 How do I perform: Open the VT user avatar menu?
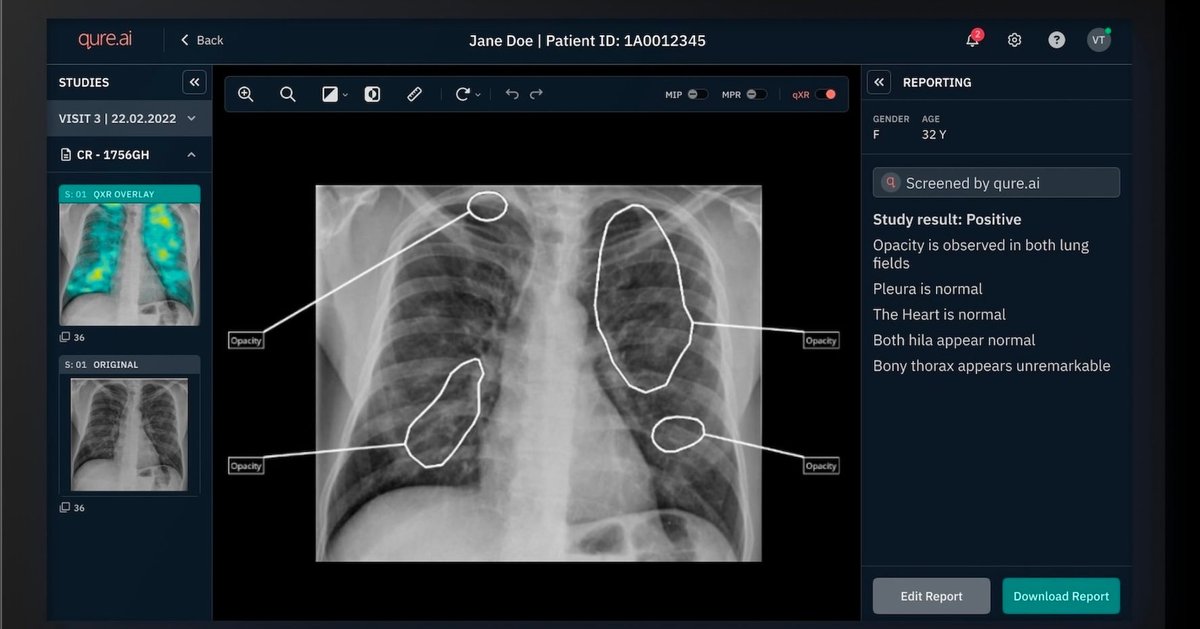(x=1098, y=40)
